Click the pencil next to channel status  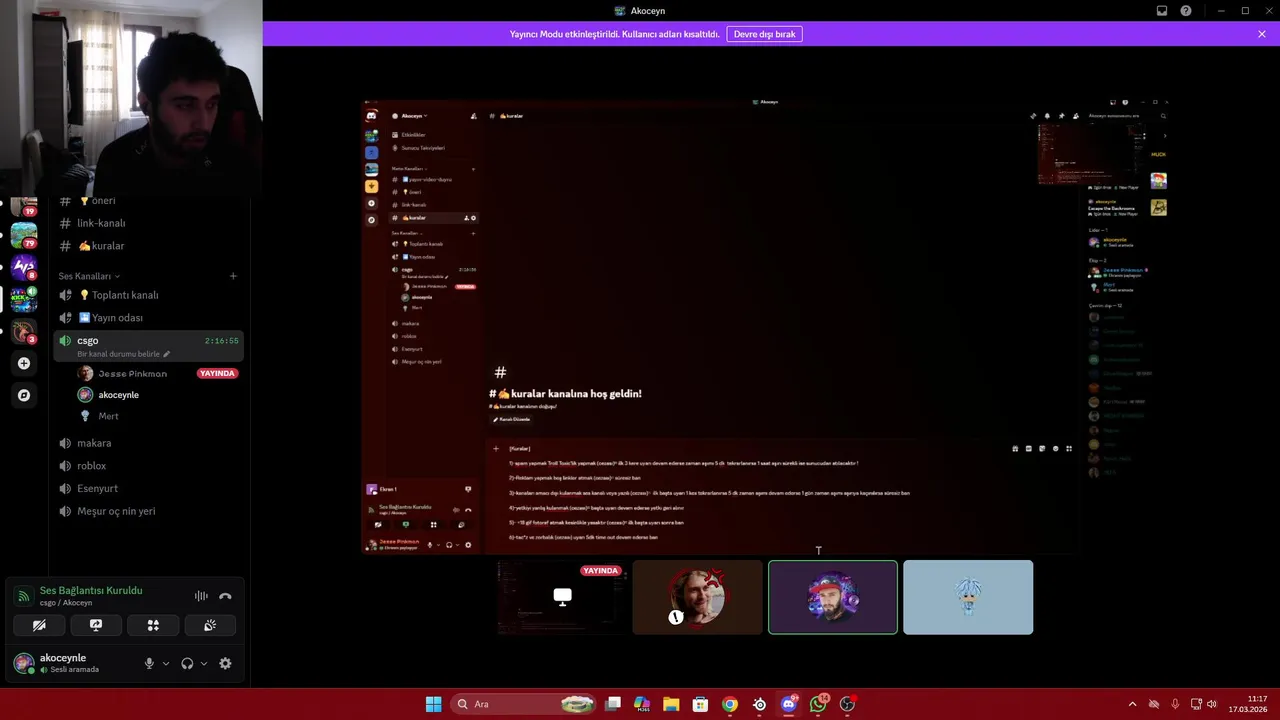coord(167,354)
